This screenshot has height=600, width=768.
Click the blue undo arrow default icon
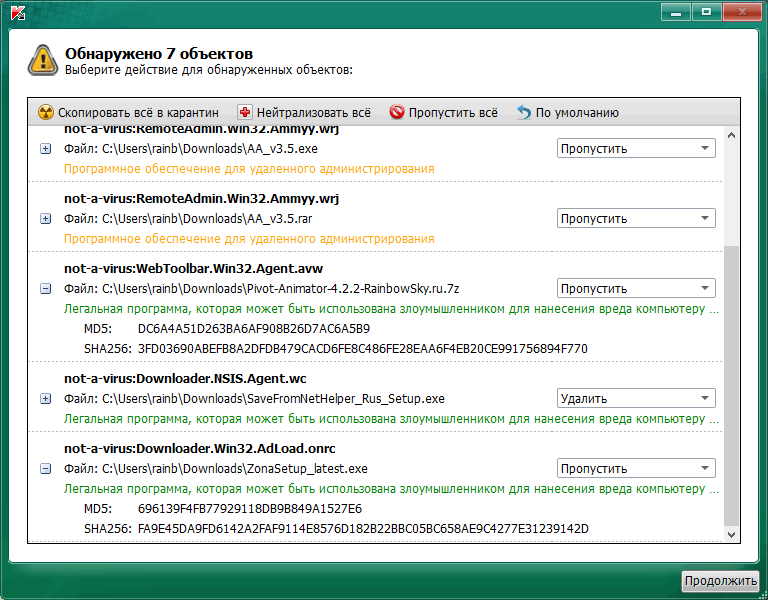click(x=524, y=112)
